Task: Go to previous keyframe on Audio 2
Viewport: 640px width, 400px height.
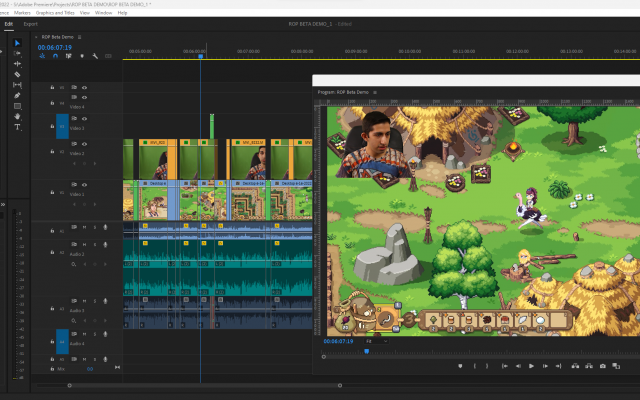Action: [84, 264]
